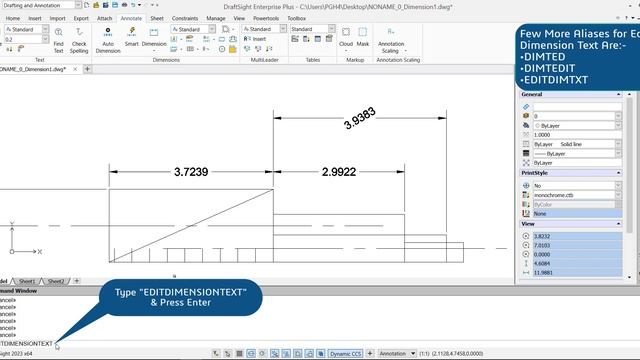
Task: Toggle the Ortho status bar button
Action: [251, 353]
